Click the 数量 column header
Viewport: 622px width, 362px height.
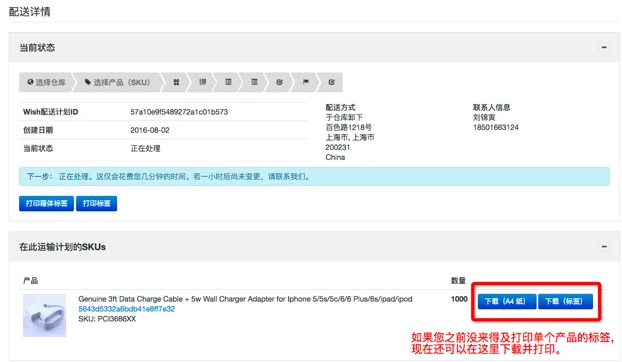pyautogui.click(x=458, y=281)
